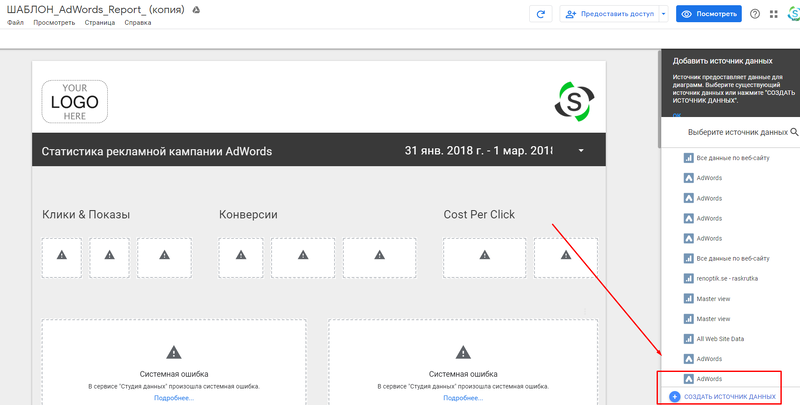Open the Справка menu
Image resolution: width=800 pixels, height=405 pixels.
[138, 22]
